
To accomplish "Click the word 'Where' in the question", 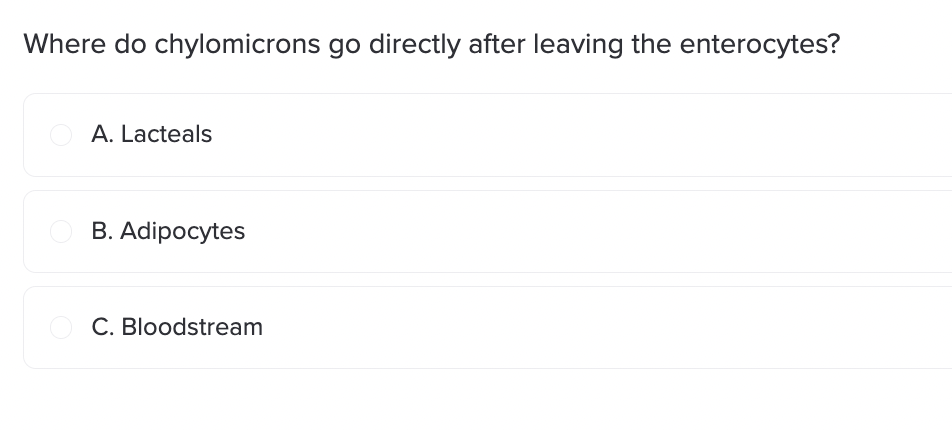I will click(x=64, y=44).
